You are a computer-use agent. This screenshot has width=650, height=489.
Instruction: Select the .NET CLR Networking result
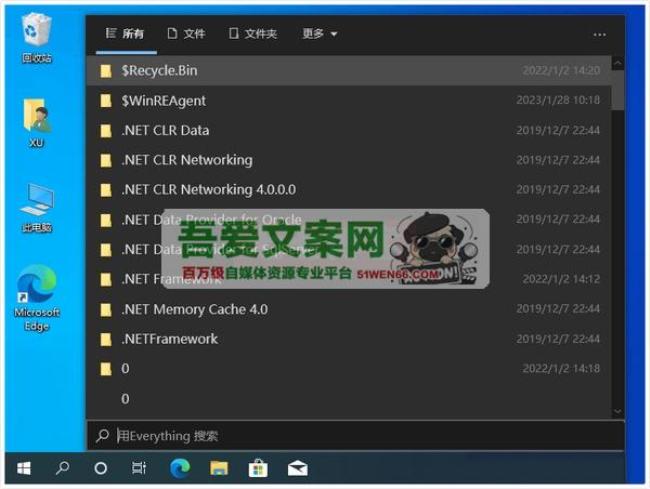click(x=349, y=160)
